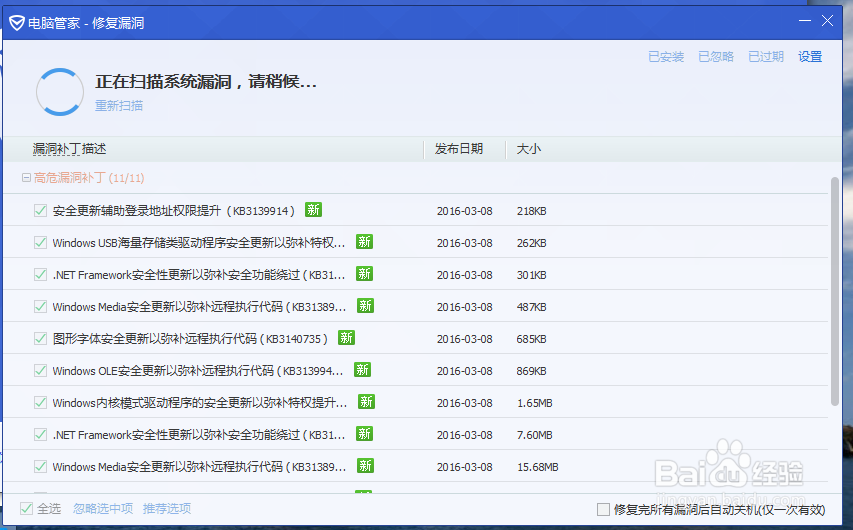Click 新 badge on 487KB Windows Media row

point(366,306)
